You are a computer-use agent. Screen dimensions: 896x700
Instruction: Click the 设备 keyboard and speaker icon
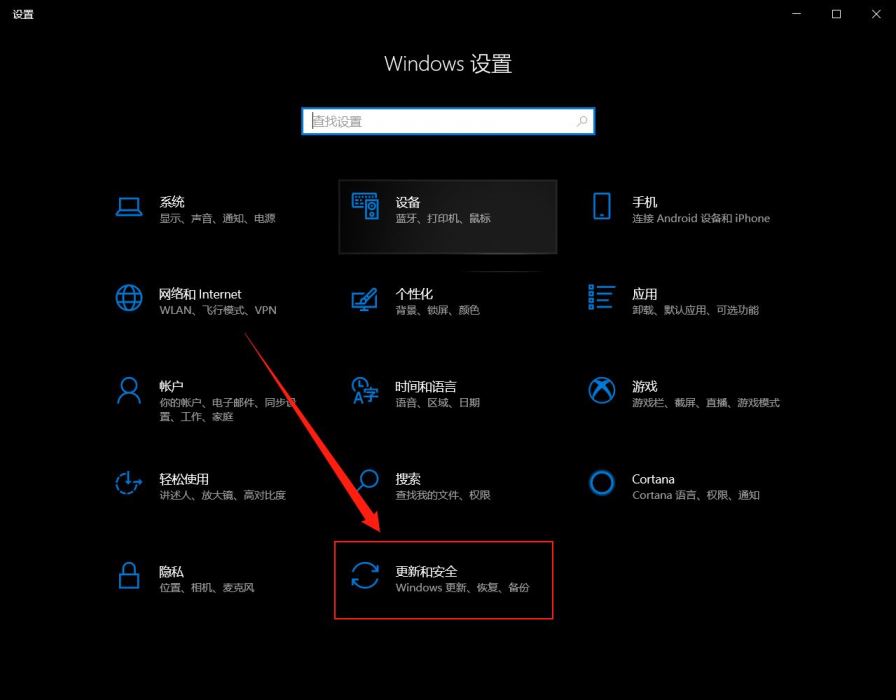coord(366,206)
